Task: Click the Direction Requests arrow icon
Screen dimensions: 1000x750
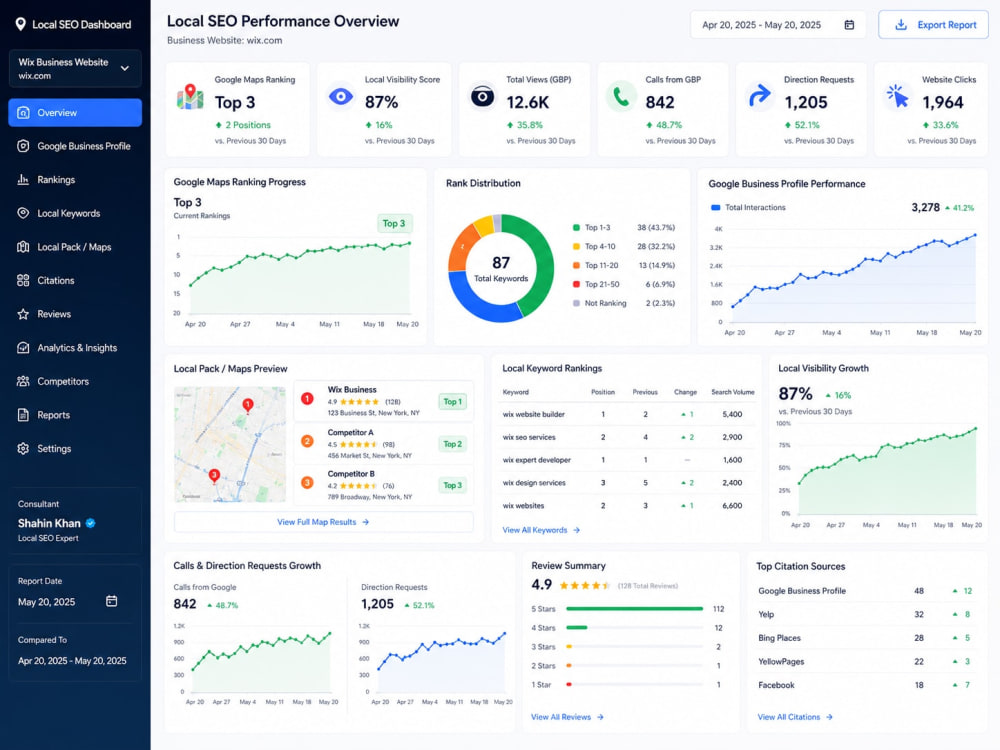Action: [760, 97]
